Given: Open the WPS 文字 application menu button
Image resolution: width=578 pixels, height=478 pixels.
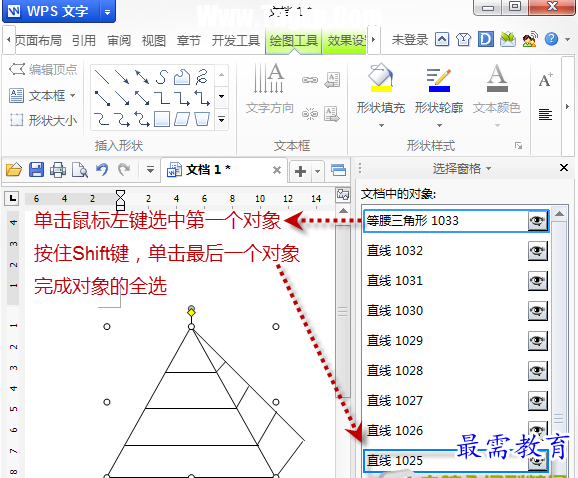Looking at the screenshot, I should [x=52, y=11].
